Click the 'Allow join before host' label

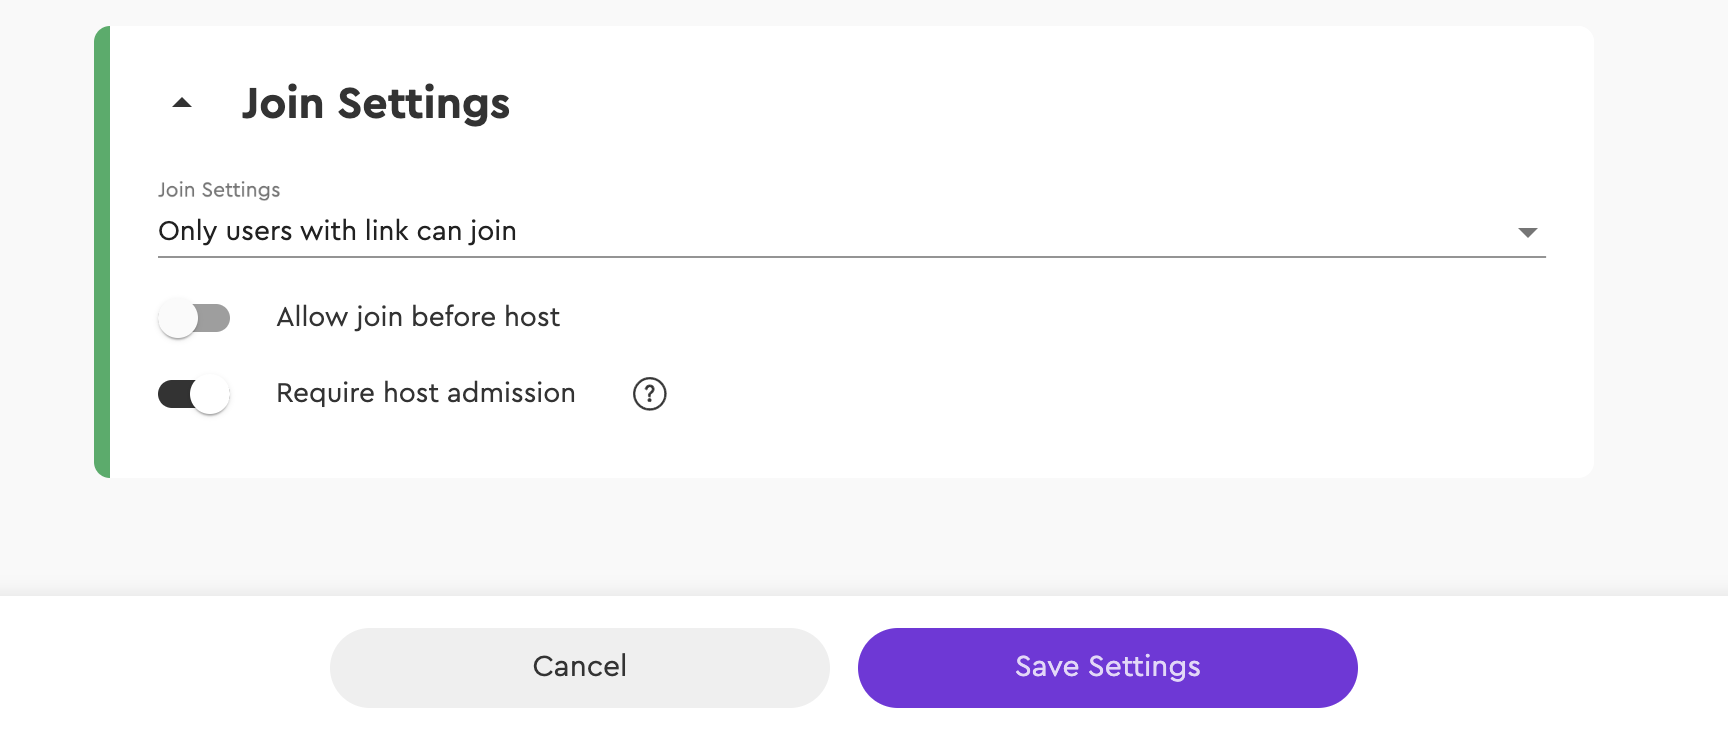click(418, 317)
